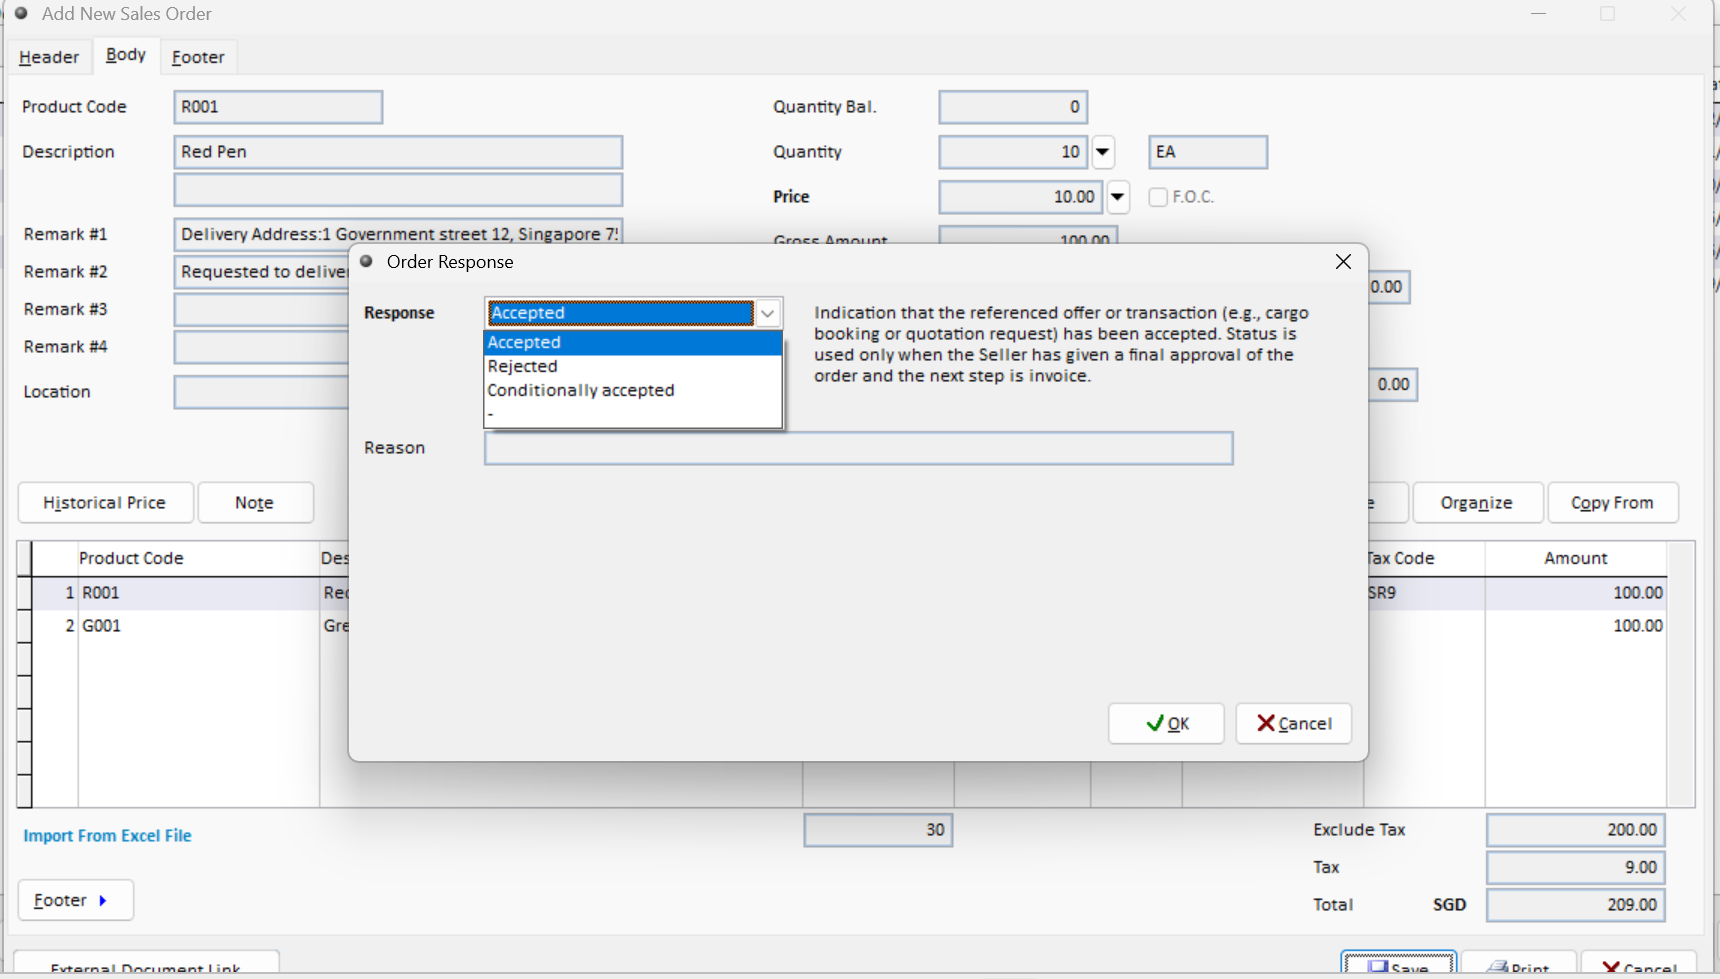Image resolution: width=1720 pixels, height=979 pixels.
Task: Expand the Footer arrow button
Action: pyautogui.click(x=75, y=900)
